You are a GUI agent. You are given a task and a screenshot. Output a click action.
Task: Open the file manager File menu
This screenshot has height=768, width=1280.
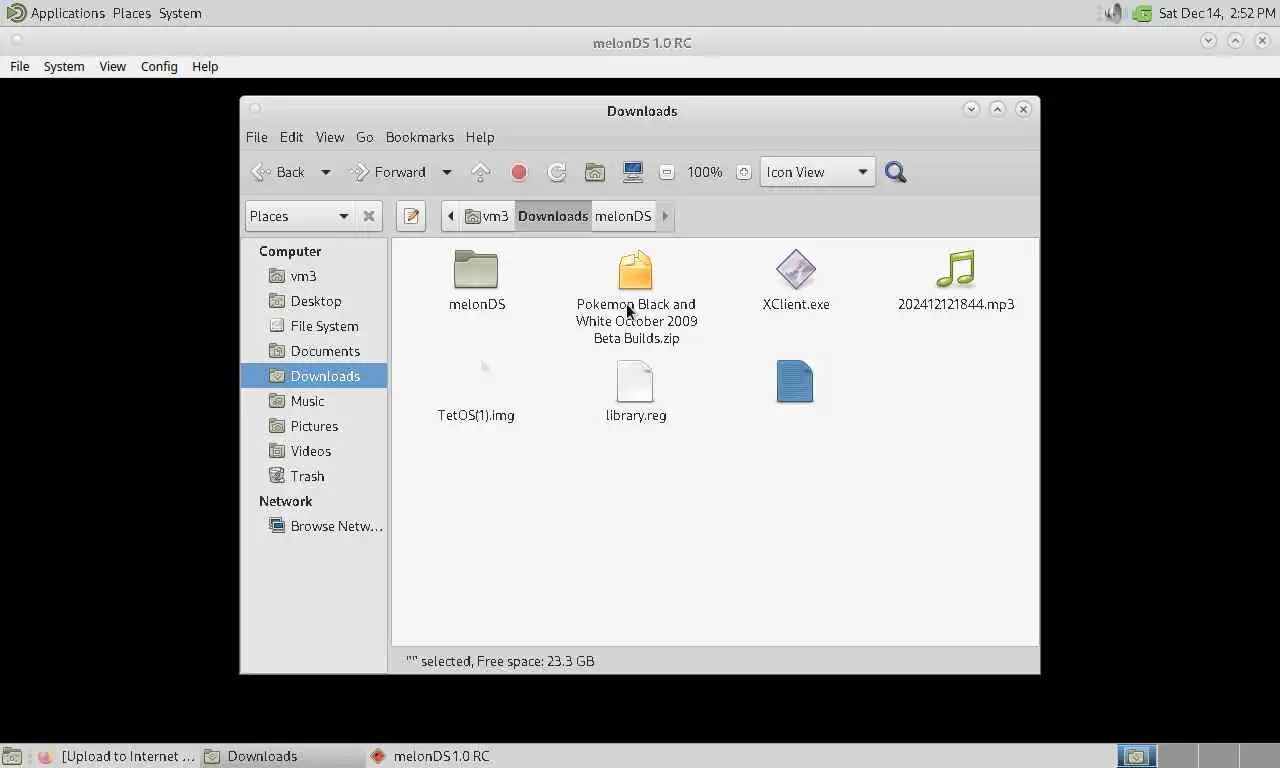257,137
